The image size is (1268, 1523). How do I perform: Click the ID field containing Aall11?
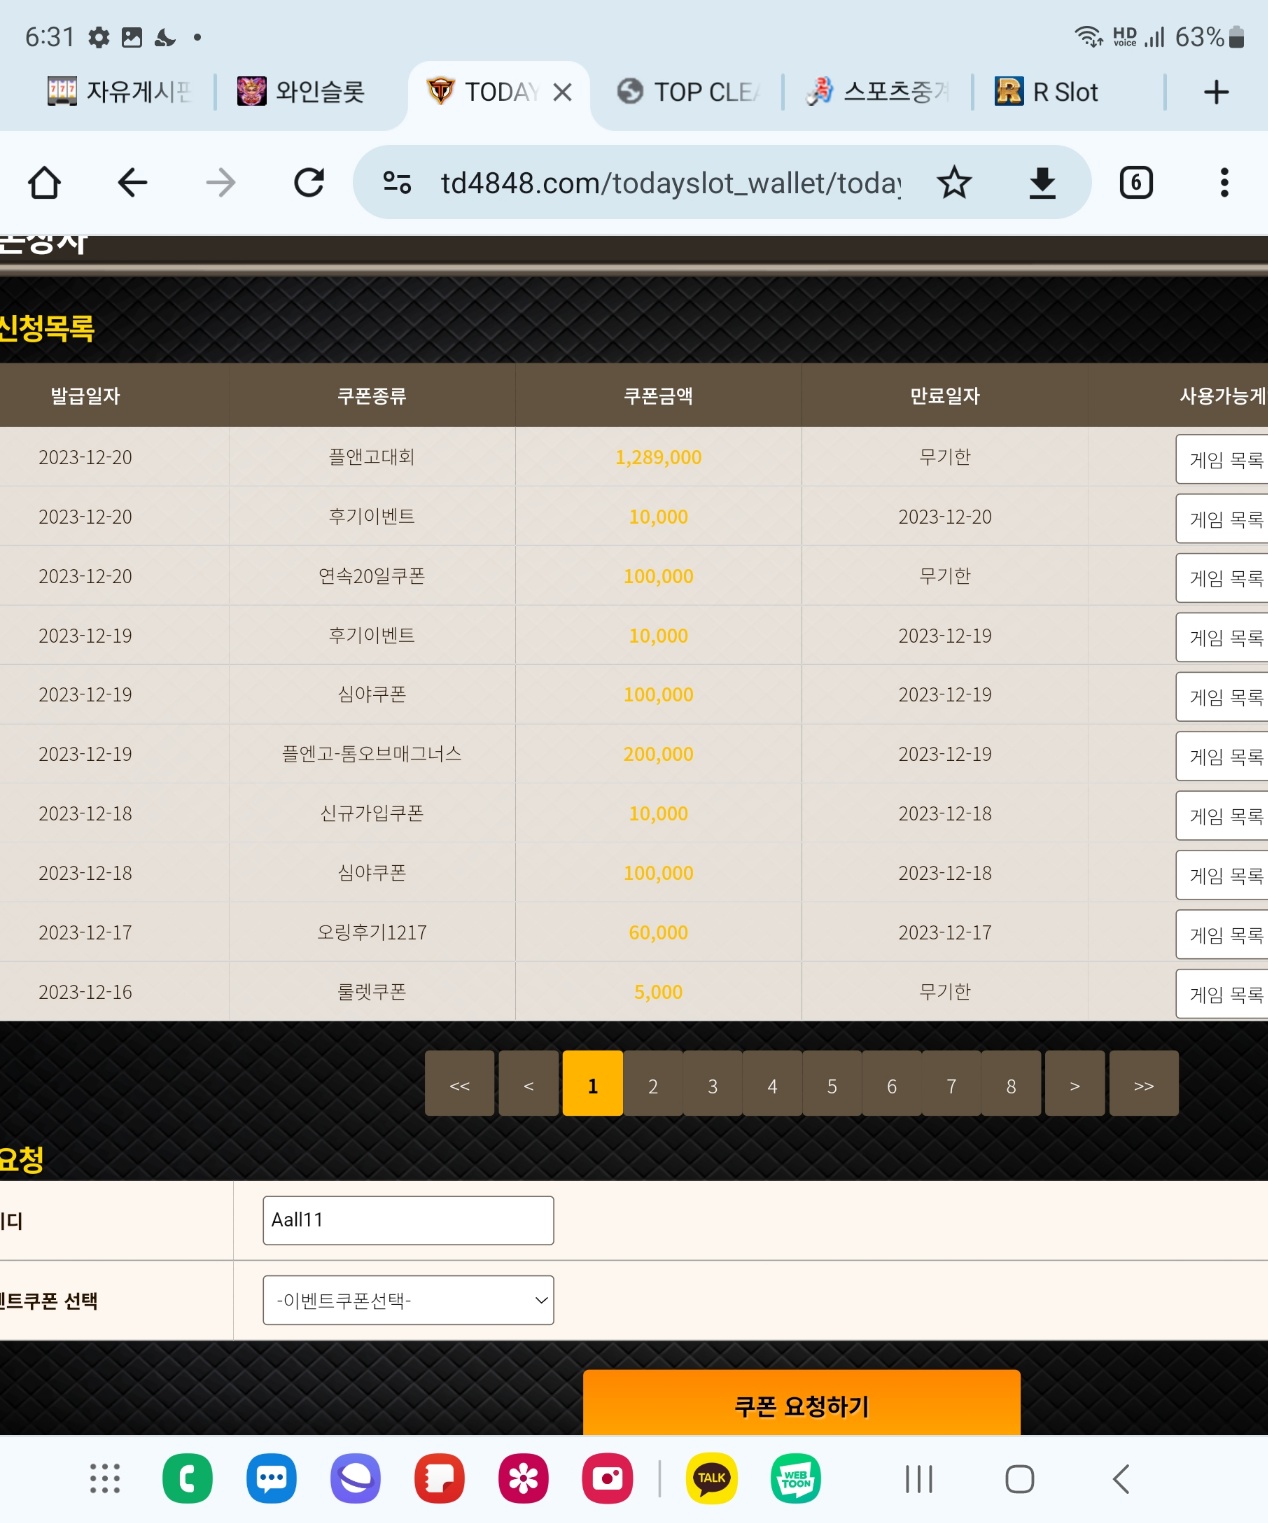click(408, 1220)
